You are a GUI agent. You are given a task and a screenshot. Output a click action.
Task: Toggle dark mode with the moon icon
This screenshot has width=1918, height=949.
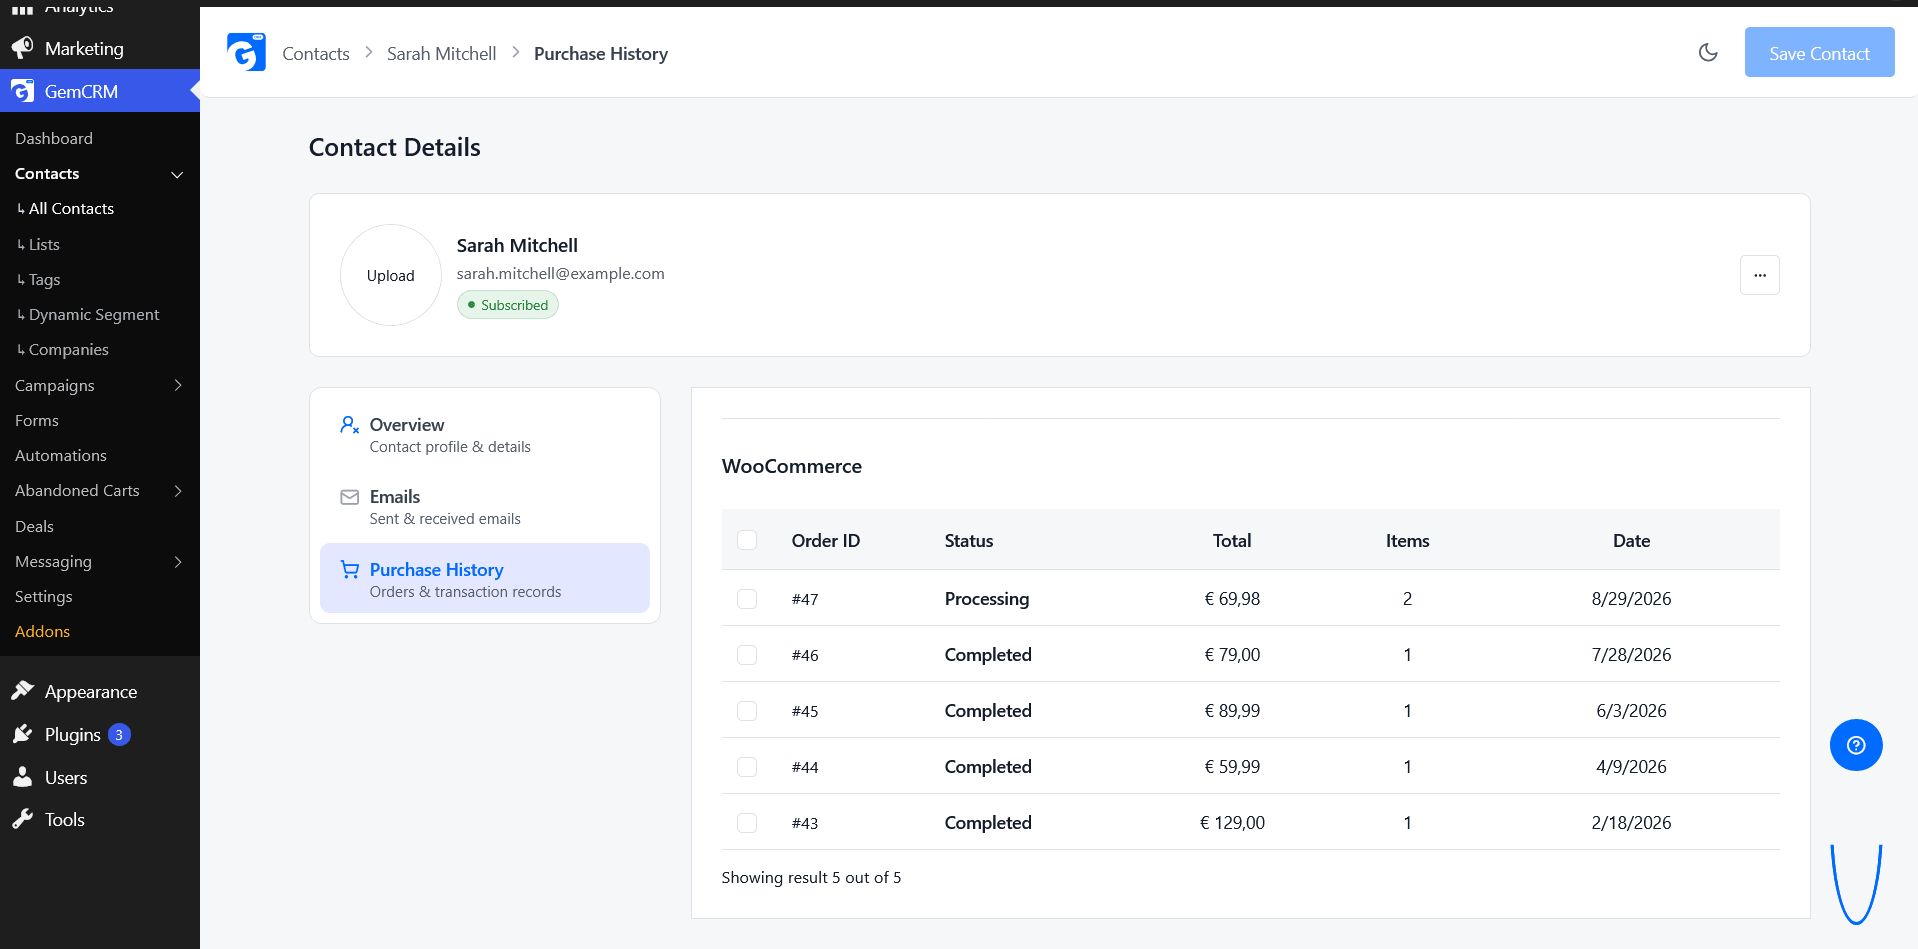(x=1708, y=52)
